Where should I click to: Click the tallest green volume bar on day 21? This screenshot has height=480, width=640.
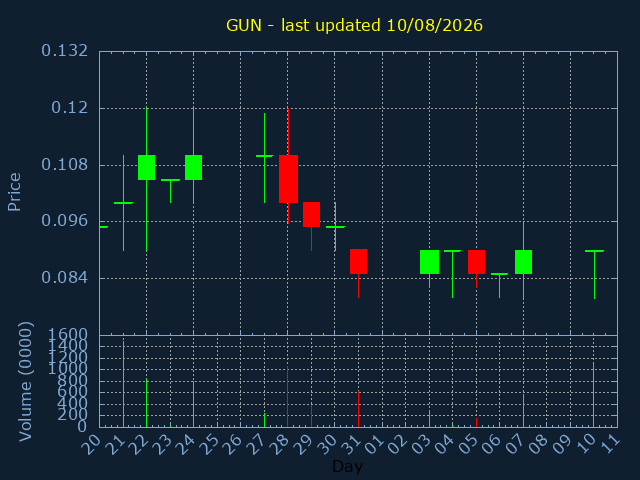123,384
